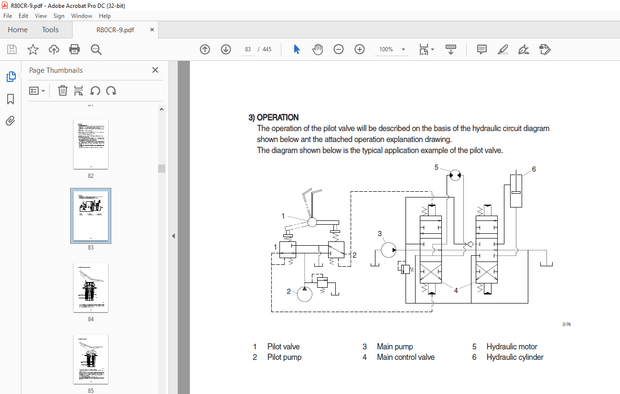620x394 pixels.
Task: Click 'Pilot valve' legend text
Action: tap(283, 347)
